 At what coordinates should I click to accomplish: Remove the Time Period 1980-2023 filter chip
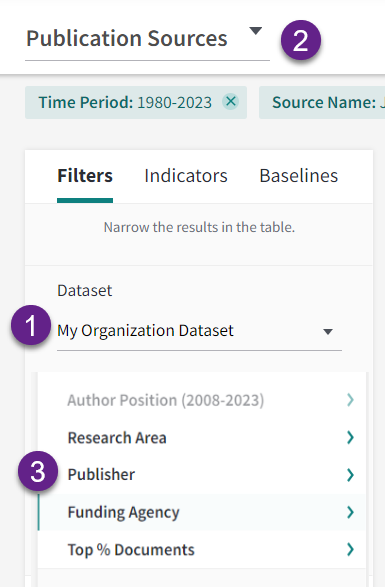[231, 101]
